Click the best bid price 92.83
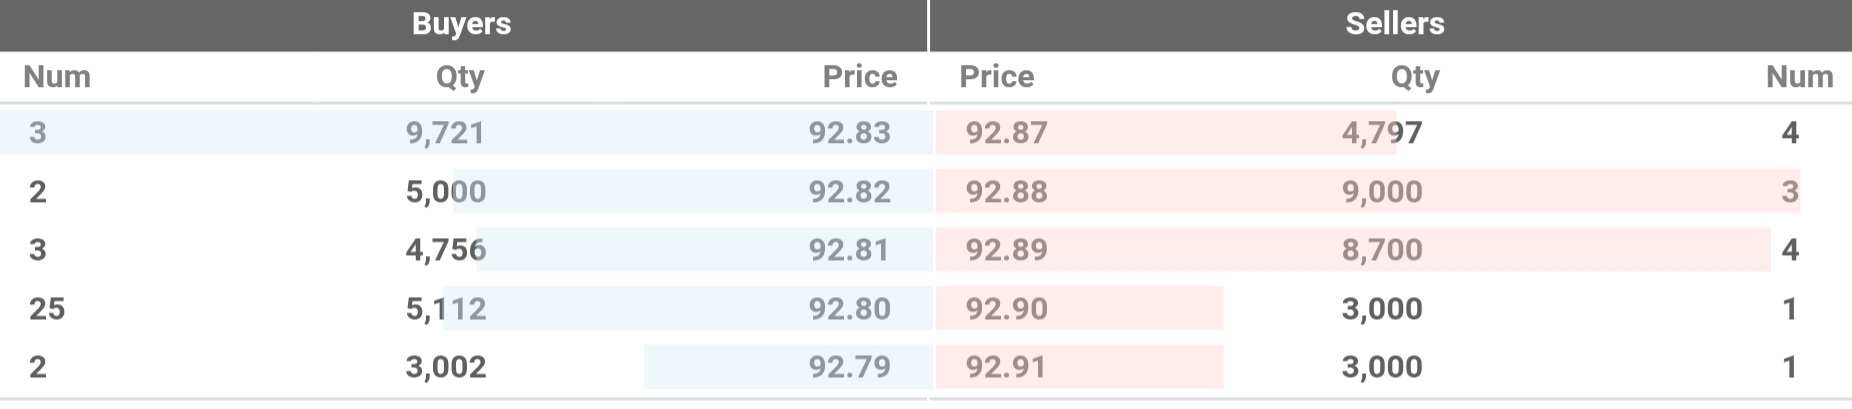The height and width of the screenshot is (409, 1852). click(850, 133)
